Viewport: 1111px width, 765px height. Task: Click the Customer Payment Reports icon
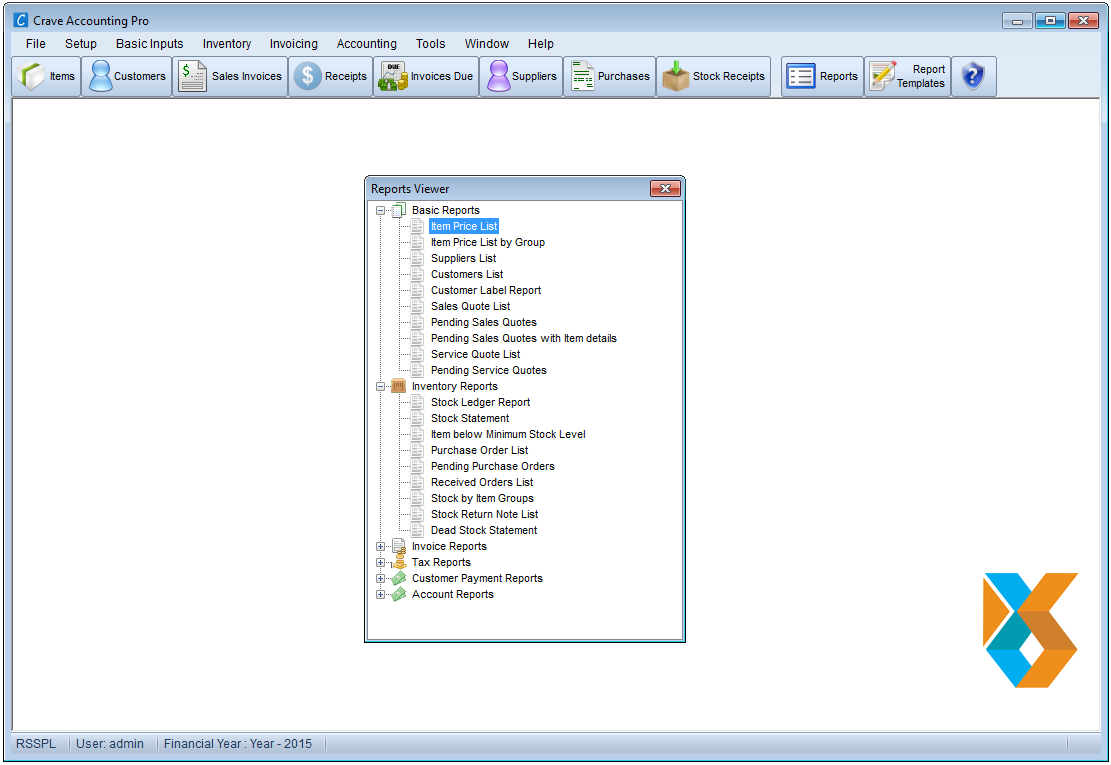coord(399,578)
